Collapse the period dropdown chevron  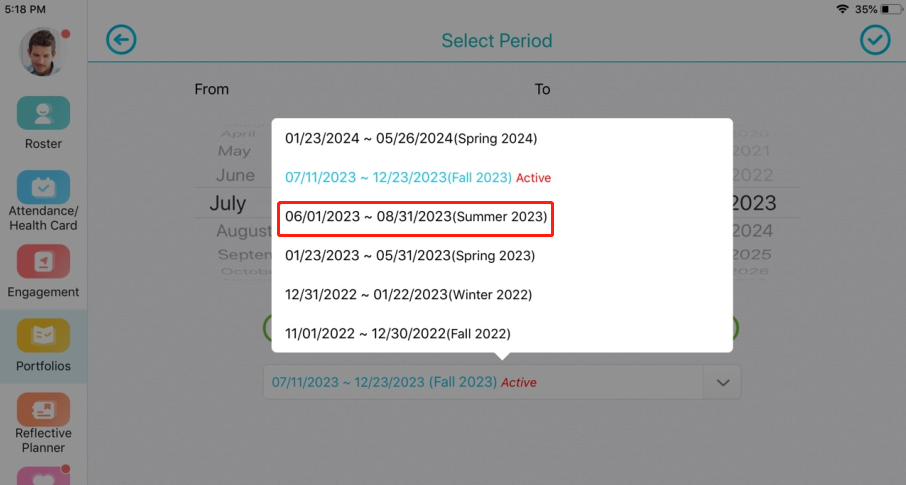click(723, 383)
